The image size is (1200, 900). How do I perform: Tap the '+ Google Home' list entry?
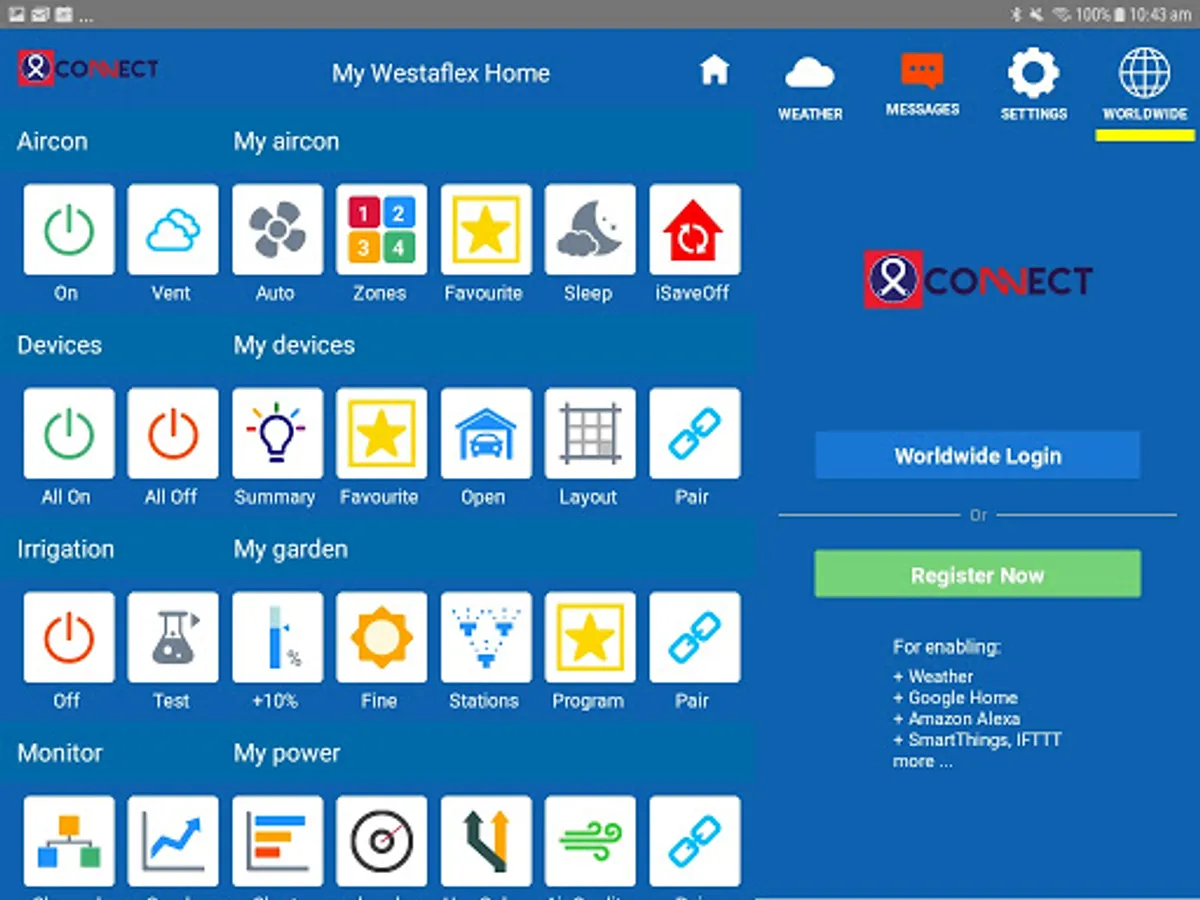tap(954, 698)
